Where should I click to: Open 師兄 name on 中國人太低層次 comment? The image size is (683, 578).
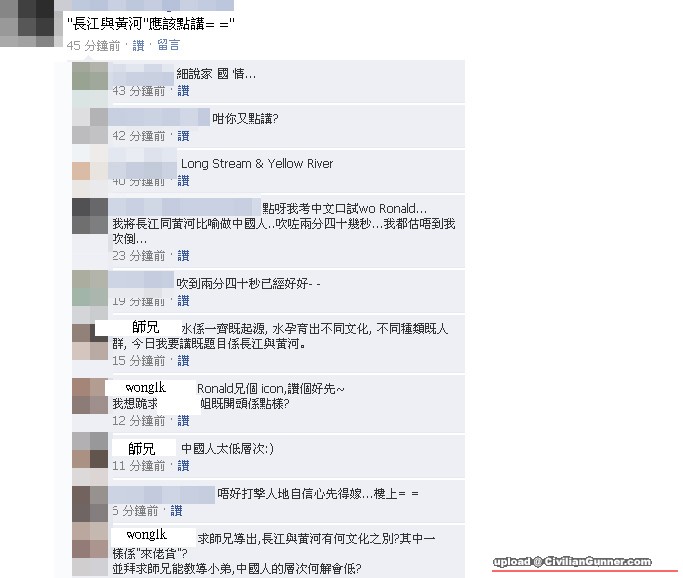(142, 448)
